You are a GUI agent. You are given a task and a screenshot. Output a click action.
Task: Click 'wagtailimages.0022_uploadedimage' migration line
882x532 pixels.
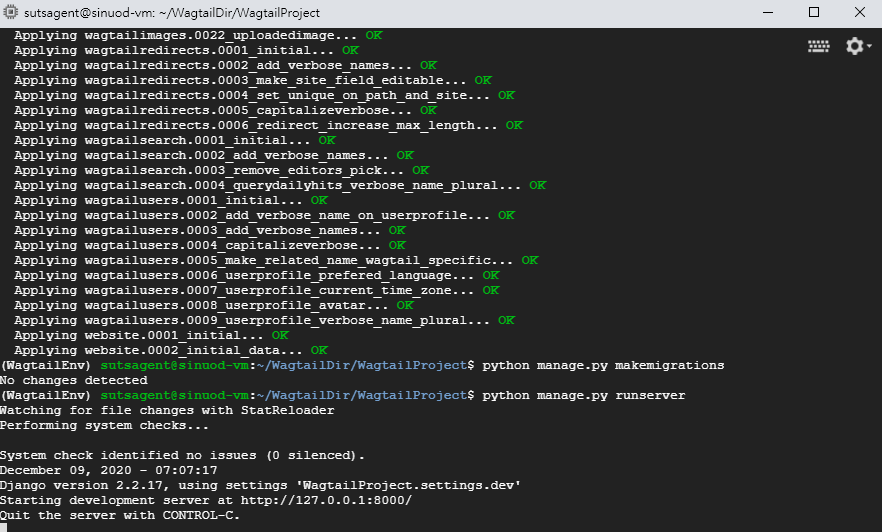coord(198,35)
